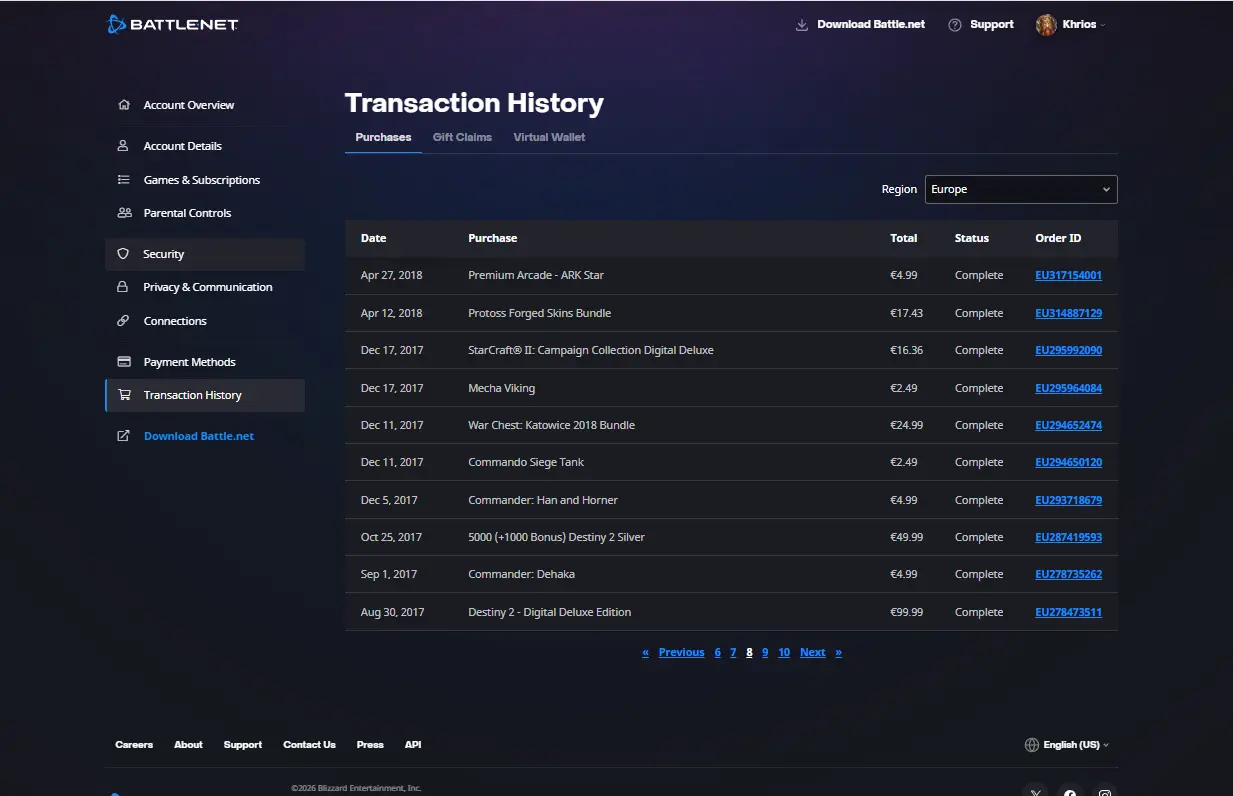Click the Parental Controls people icon

124,213
